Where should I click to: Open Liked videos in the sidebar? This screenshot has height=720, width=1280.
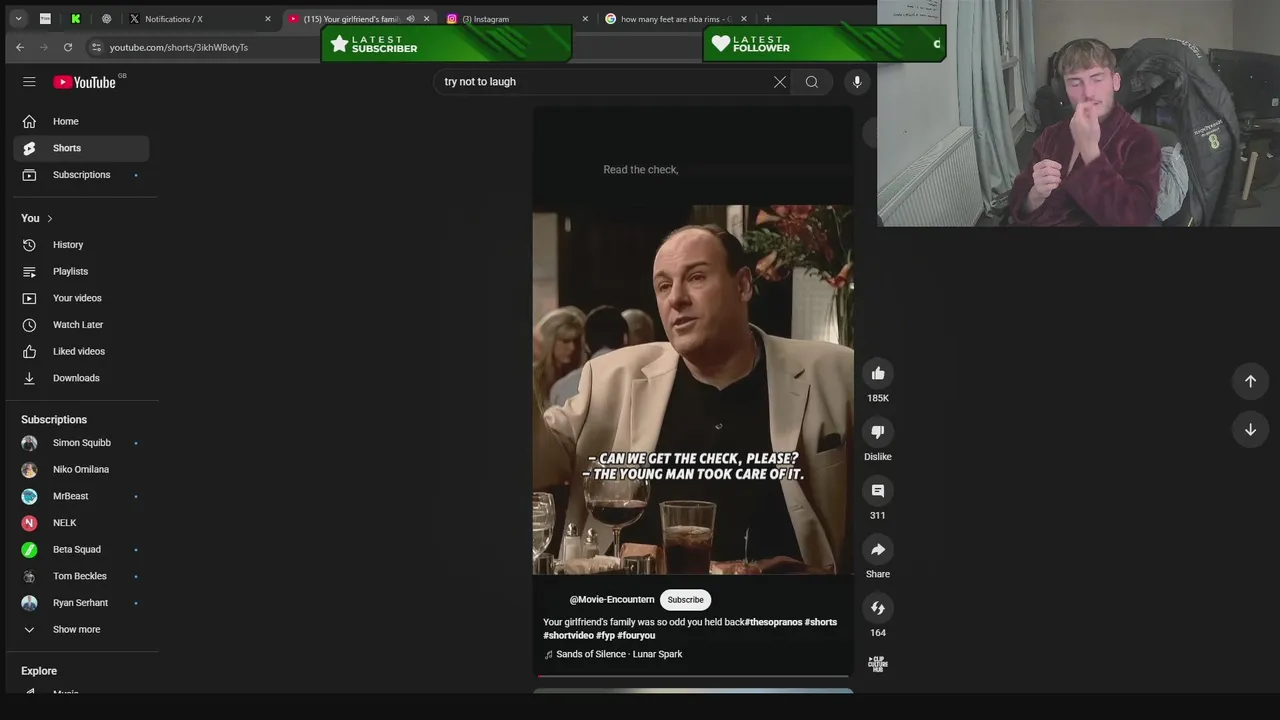click(81, 352)
